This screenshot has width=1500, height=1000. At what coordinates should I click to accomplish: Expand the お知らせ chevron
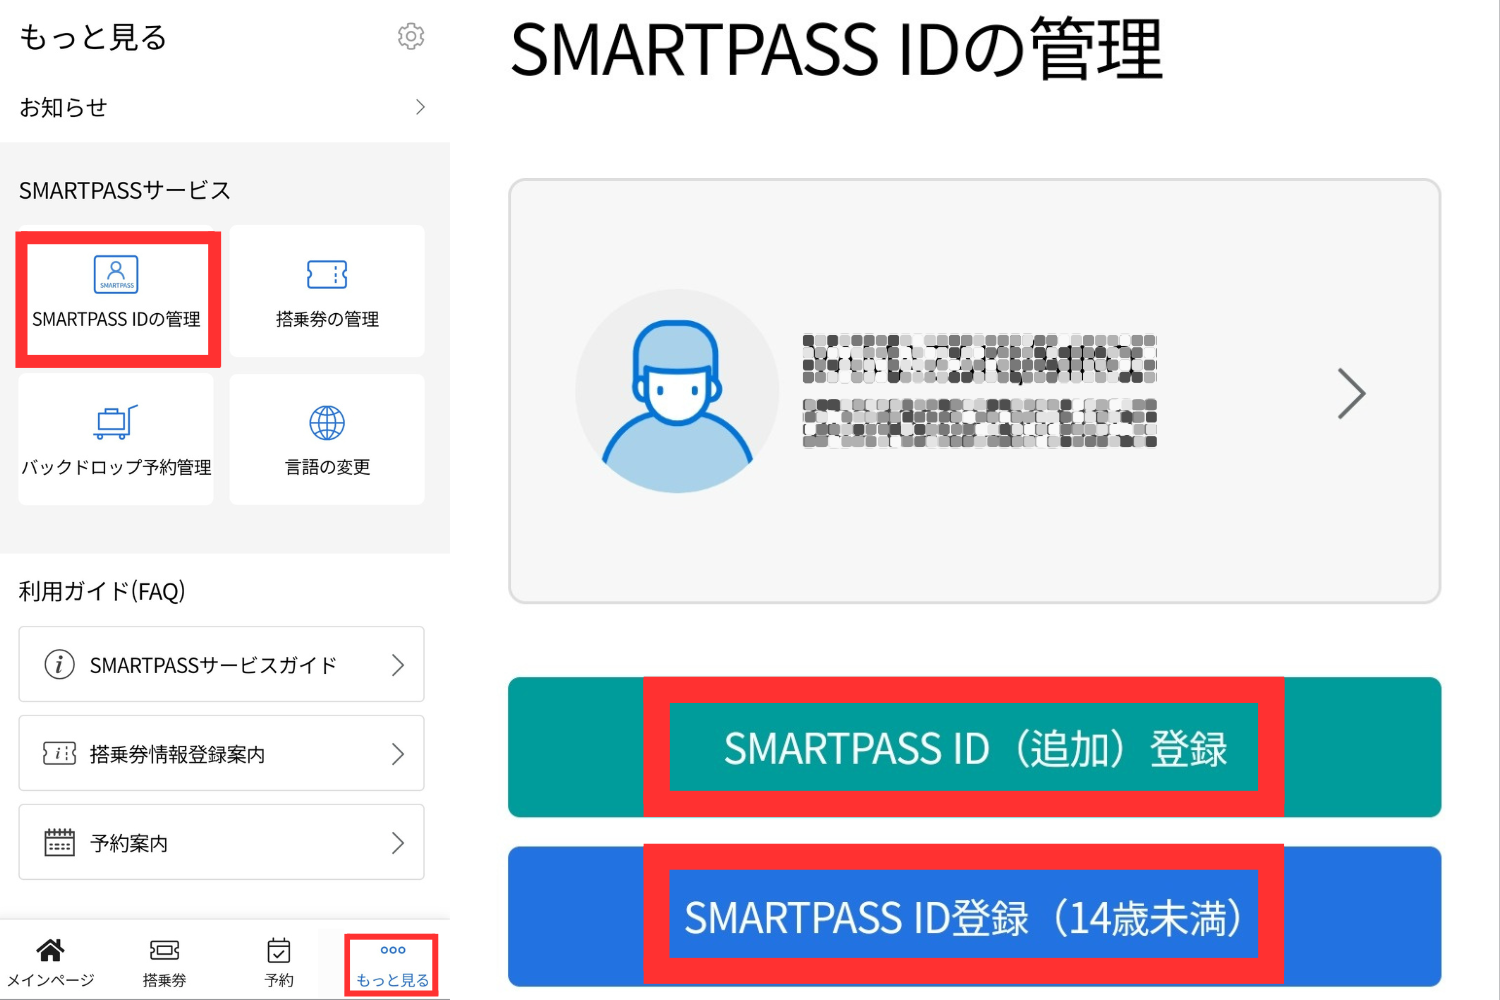[x=420, y=107]
